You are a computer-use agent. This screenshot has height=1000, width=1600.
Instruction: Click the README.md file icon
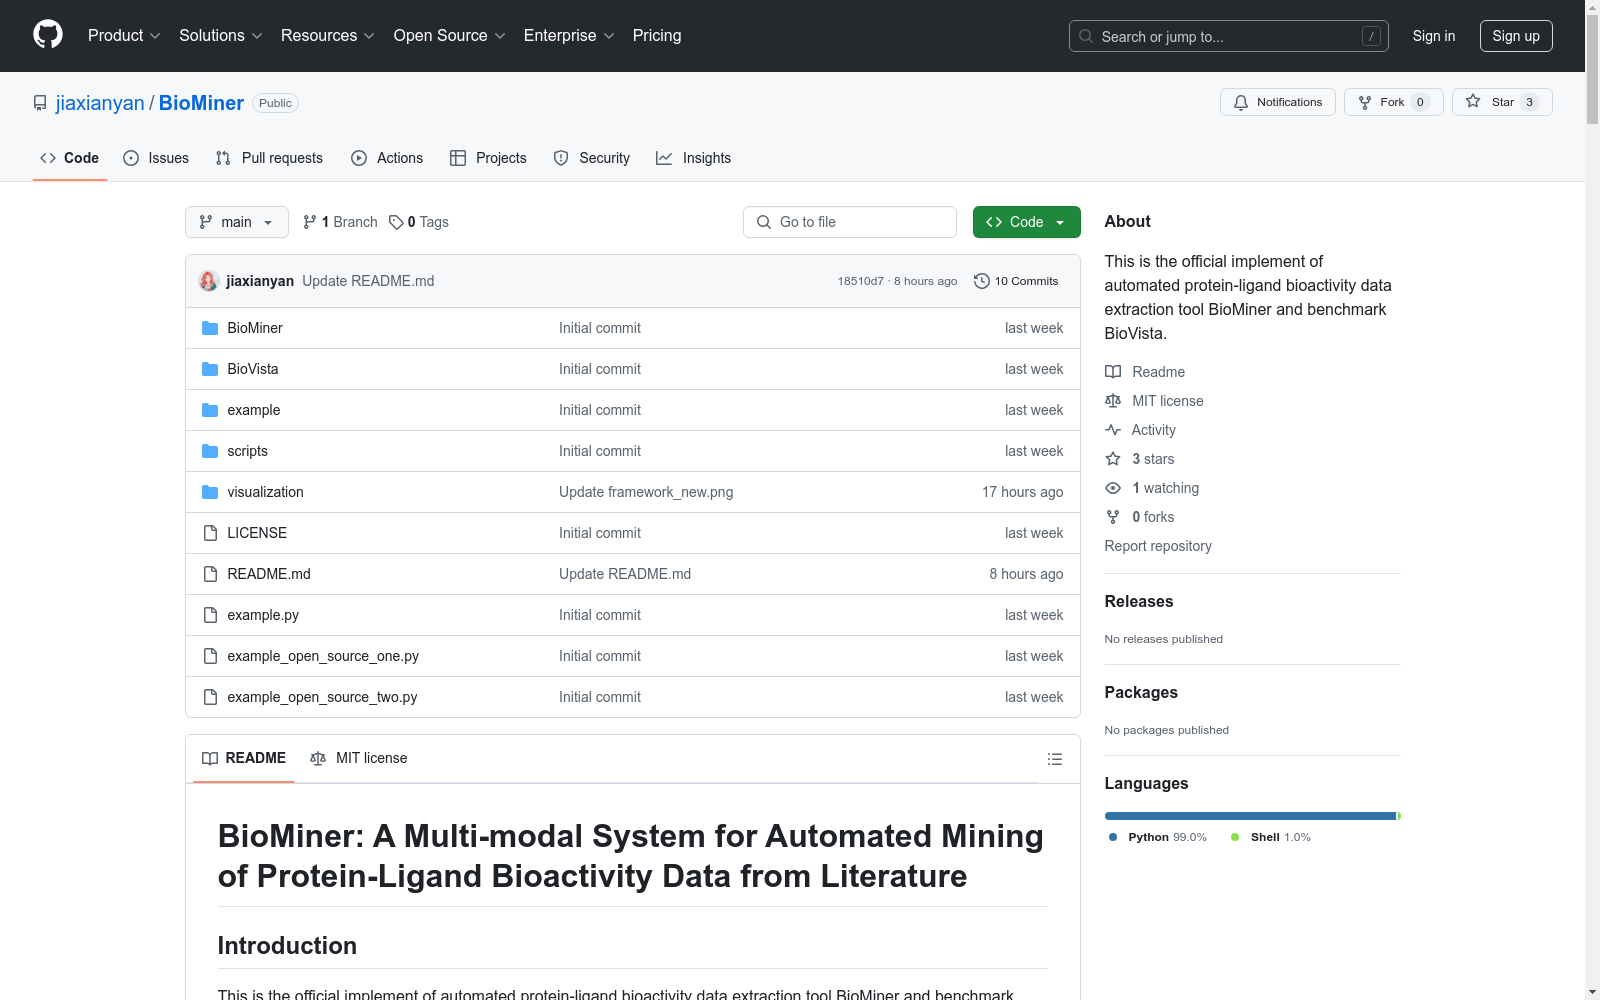[x=210, y=574]
